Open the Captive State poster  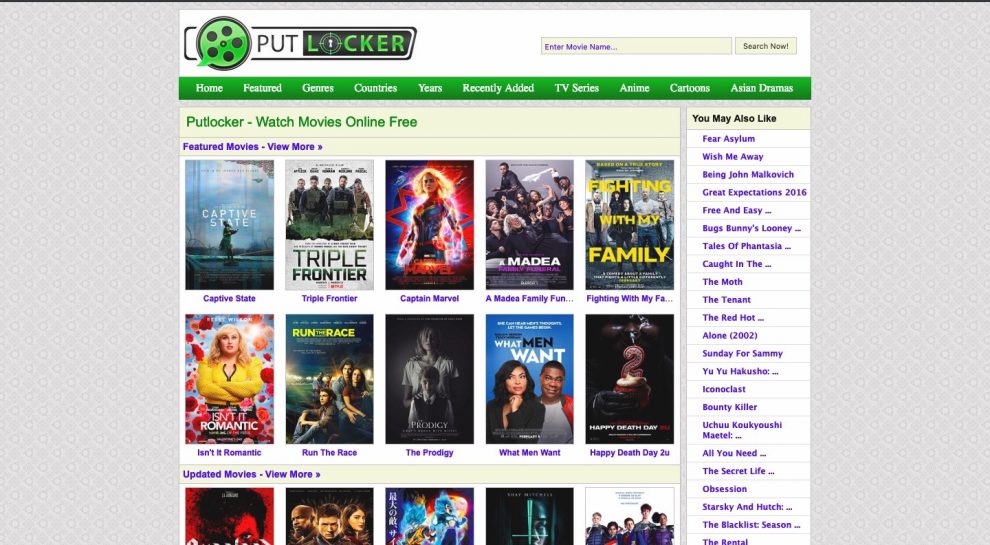click(x=229, y=225)
